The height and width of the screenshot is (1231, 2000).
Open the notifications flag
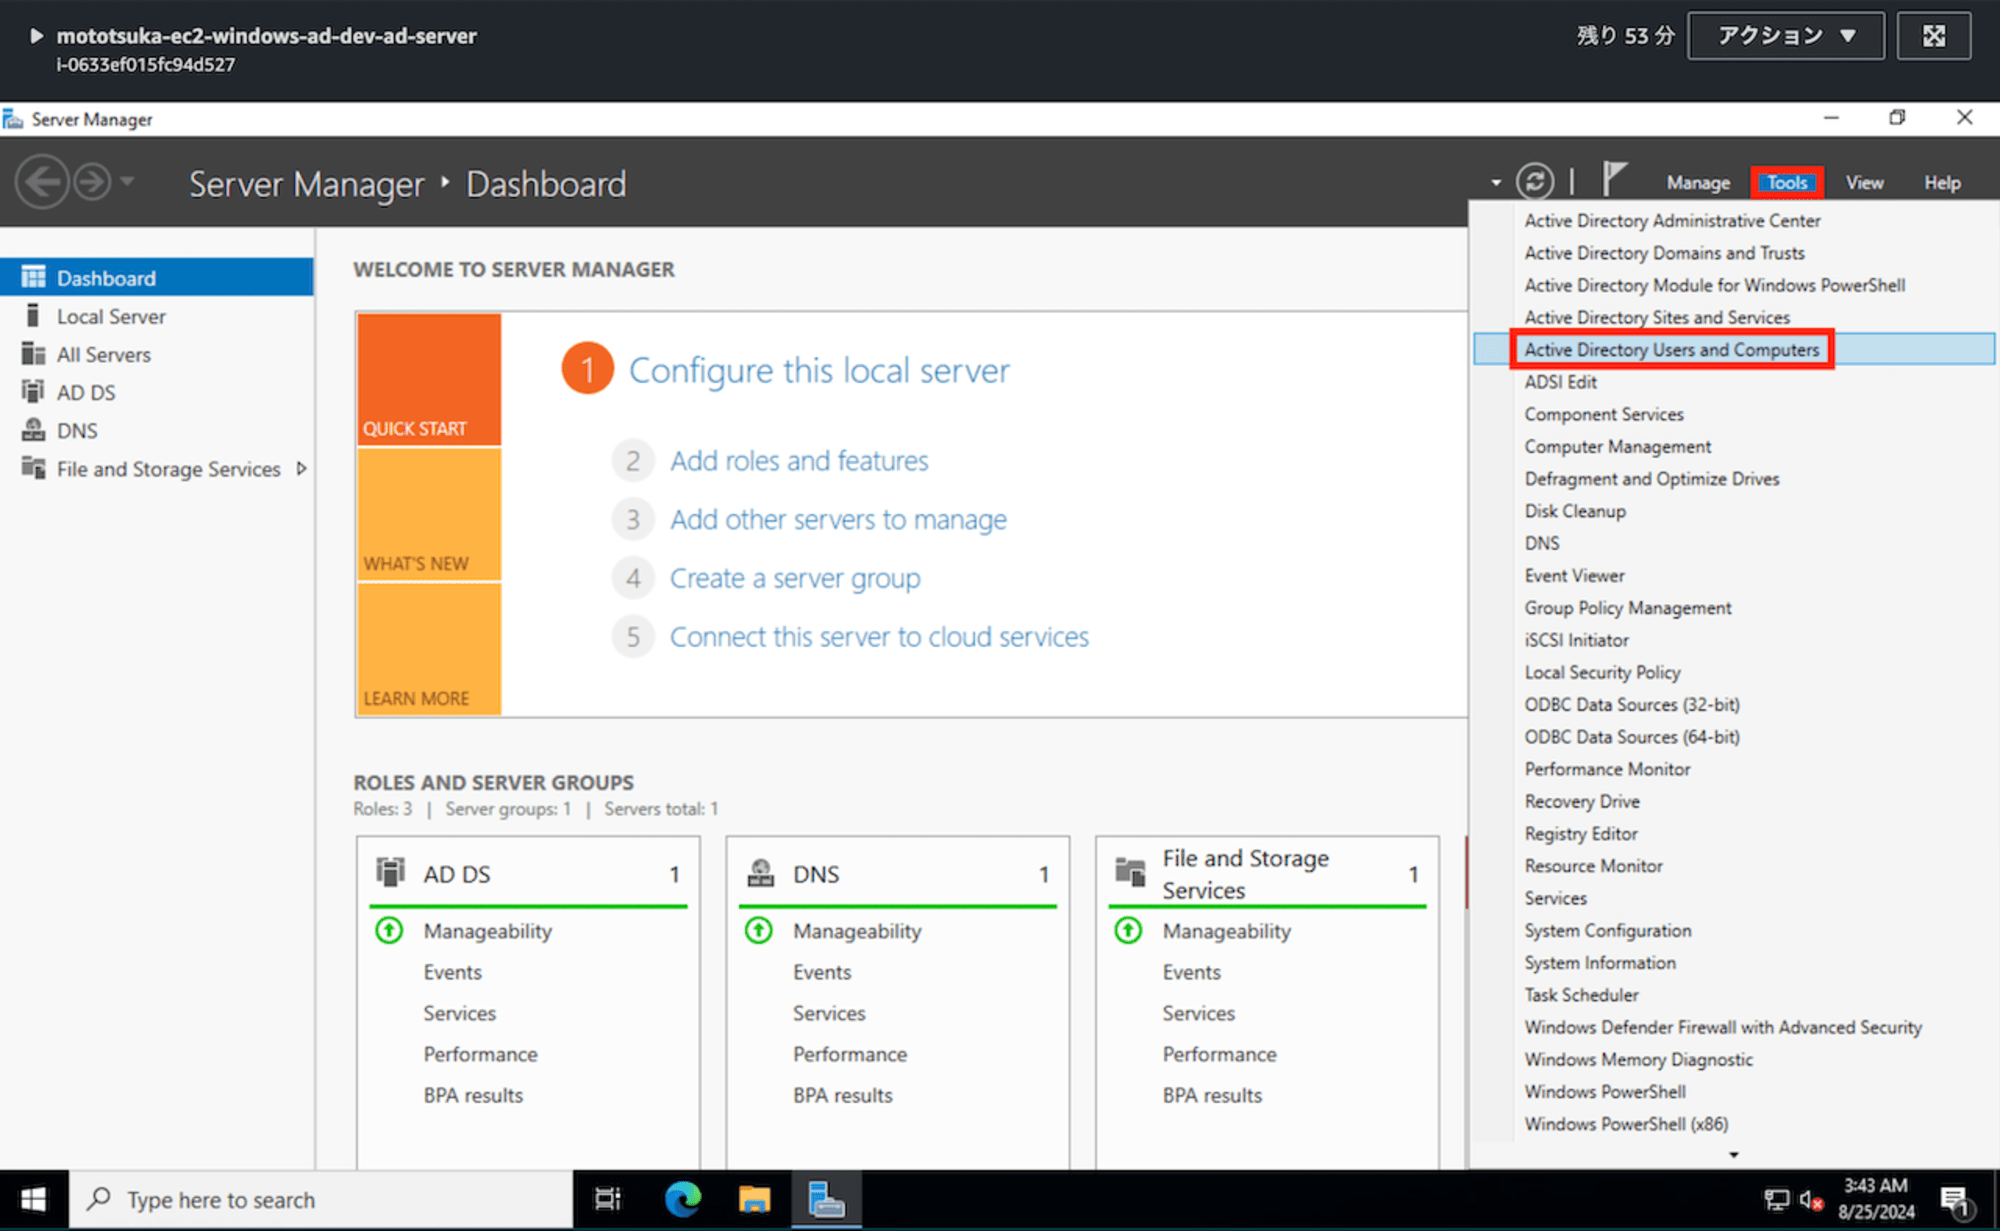point(1614,179)
